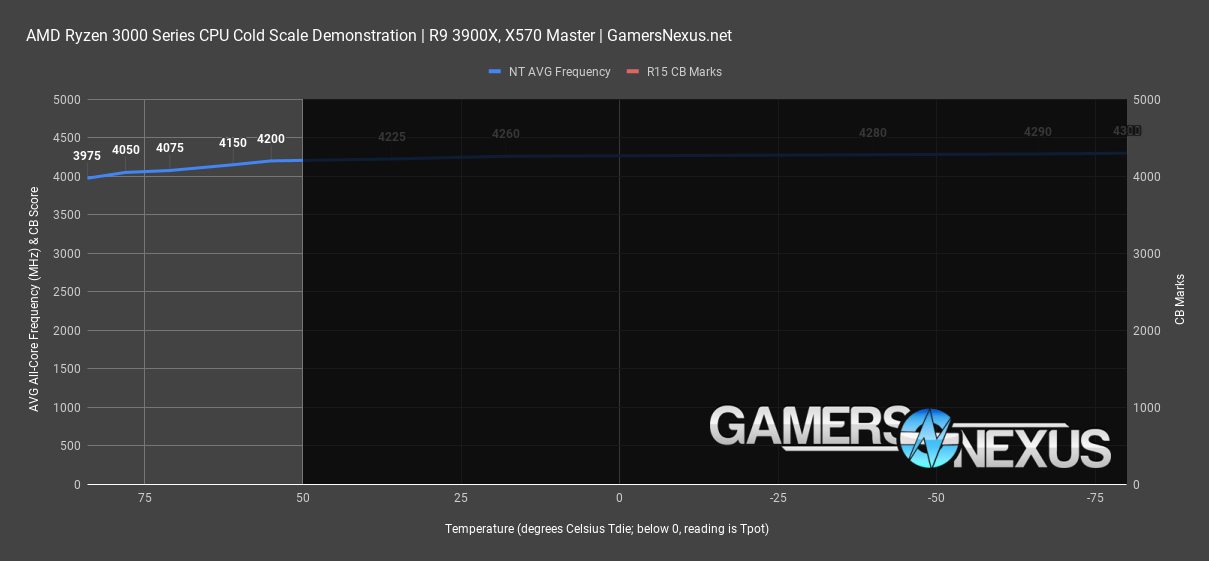Click the -50 tick on the temperature axis

[936, 498]
